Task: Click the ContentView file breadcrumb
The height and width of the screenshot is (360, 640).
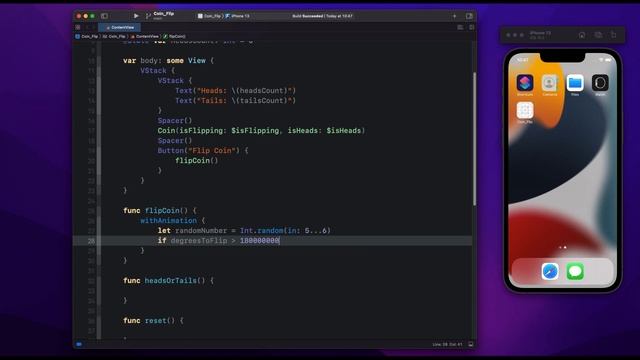Action: coord(144,36)
